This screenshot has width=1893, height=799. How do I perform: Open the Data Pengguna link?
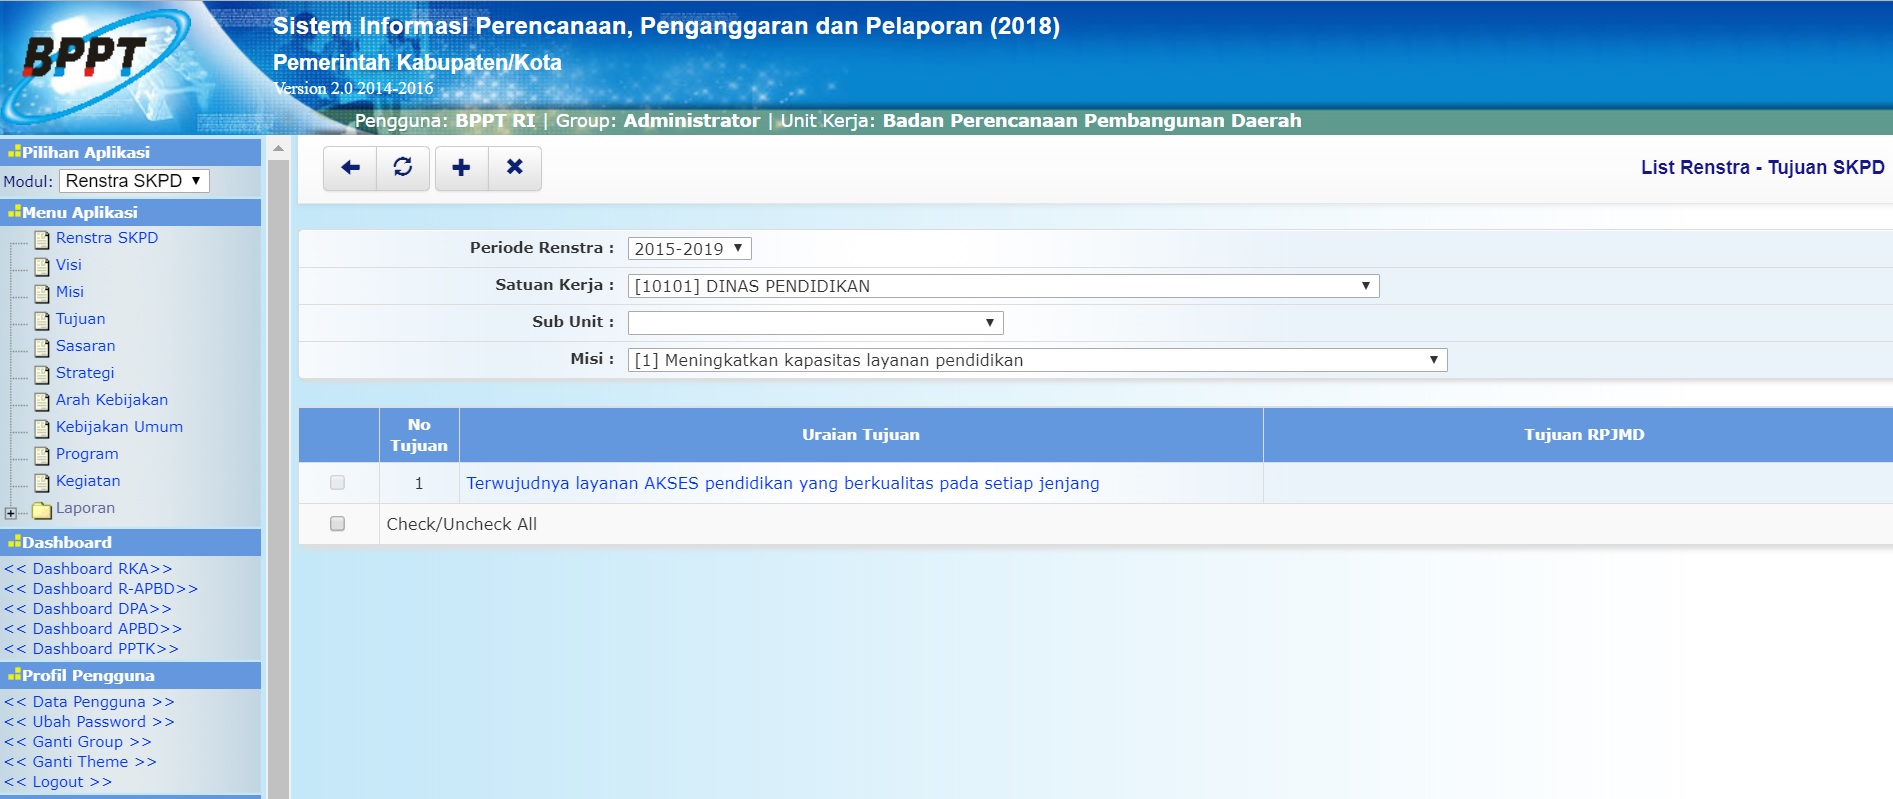[89, 702]
